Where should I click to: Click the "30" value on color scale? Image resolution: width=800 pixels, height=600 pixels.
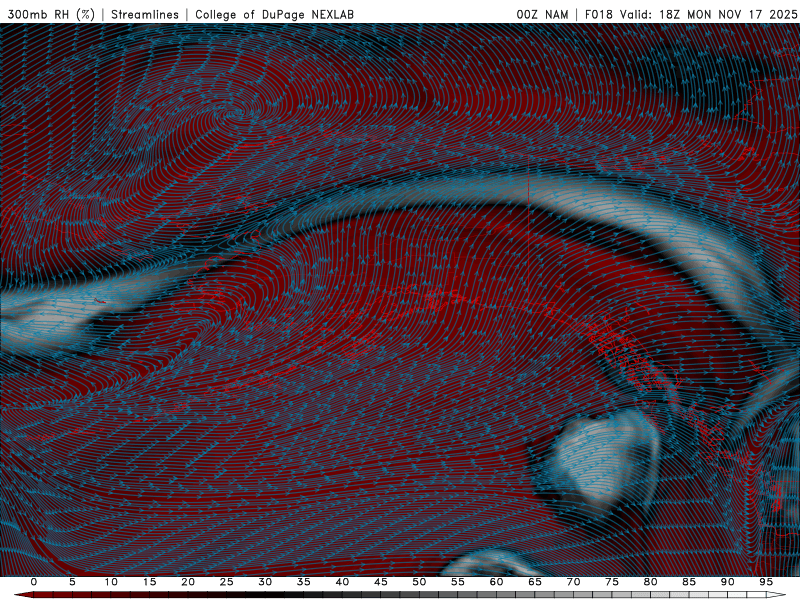265,582
